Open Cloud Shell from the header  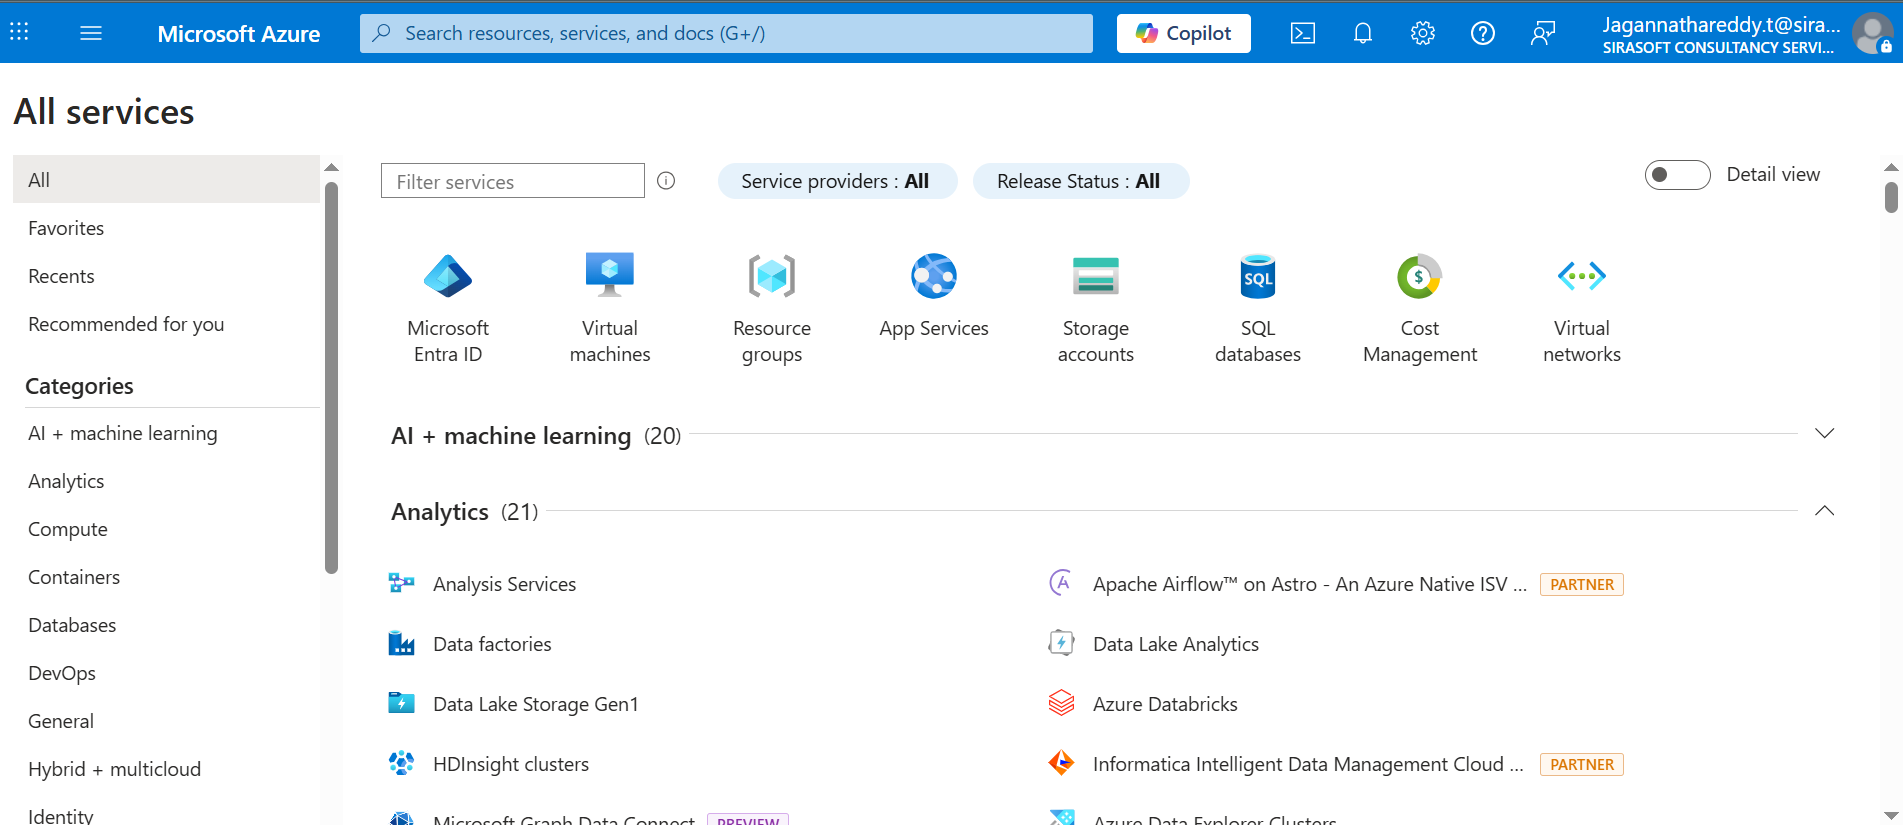tap(1303, 33)
